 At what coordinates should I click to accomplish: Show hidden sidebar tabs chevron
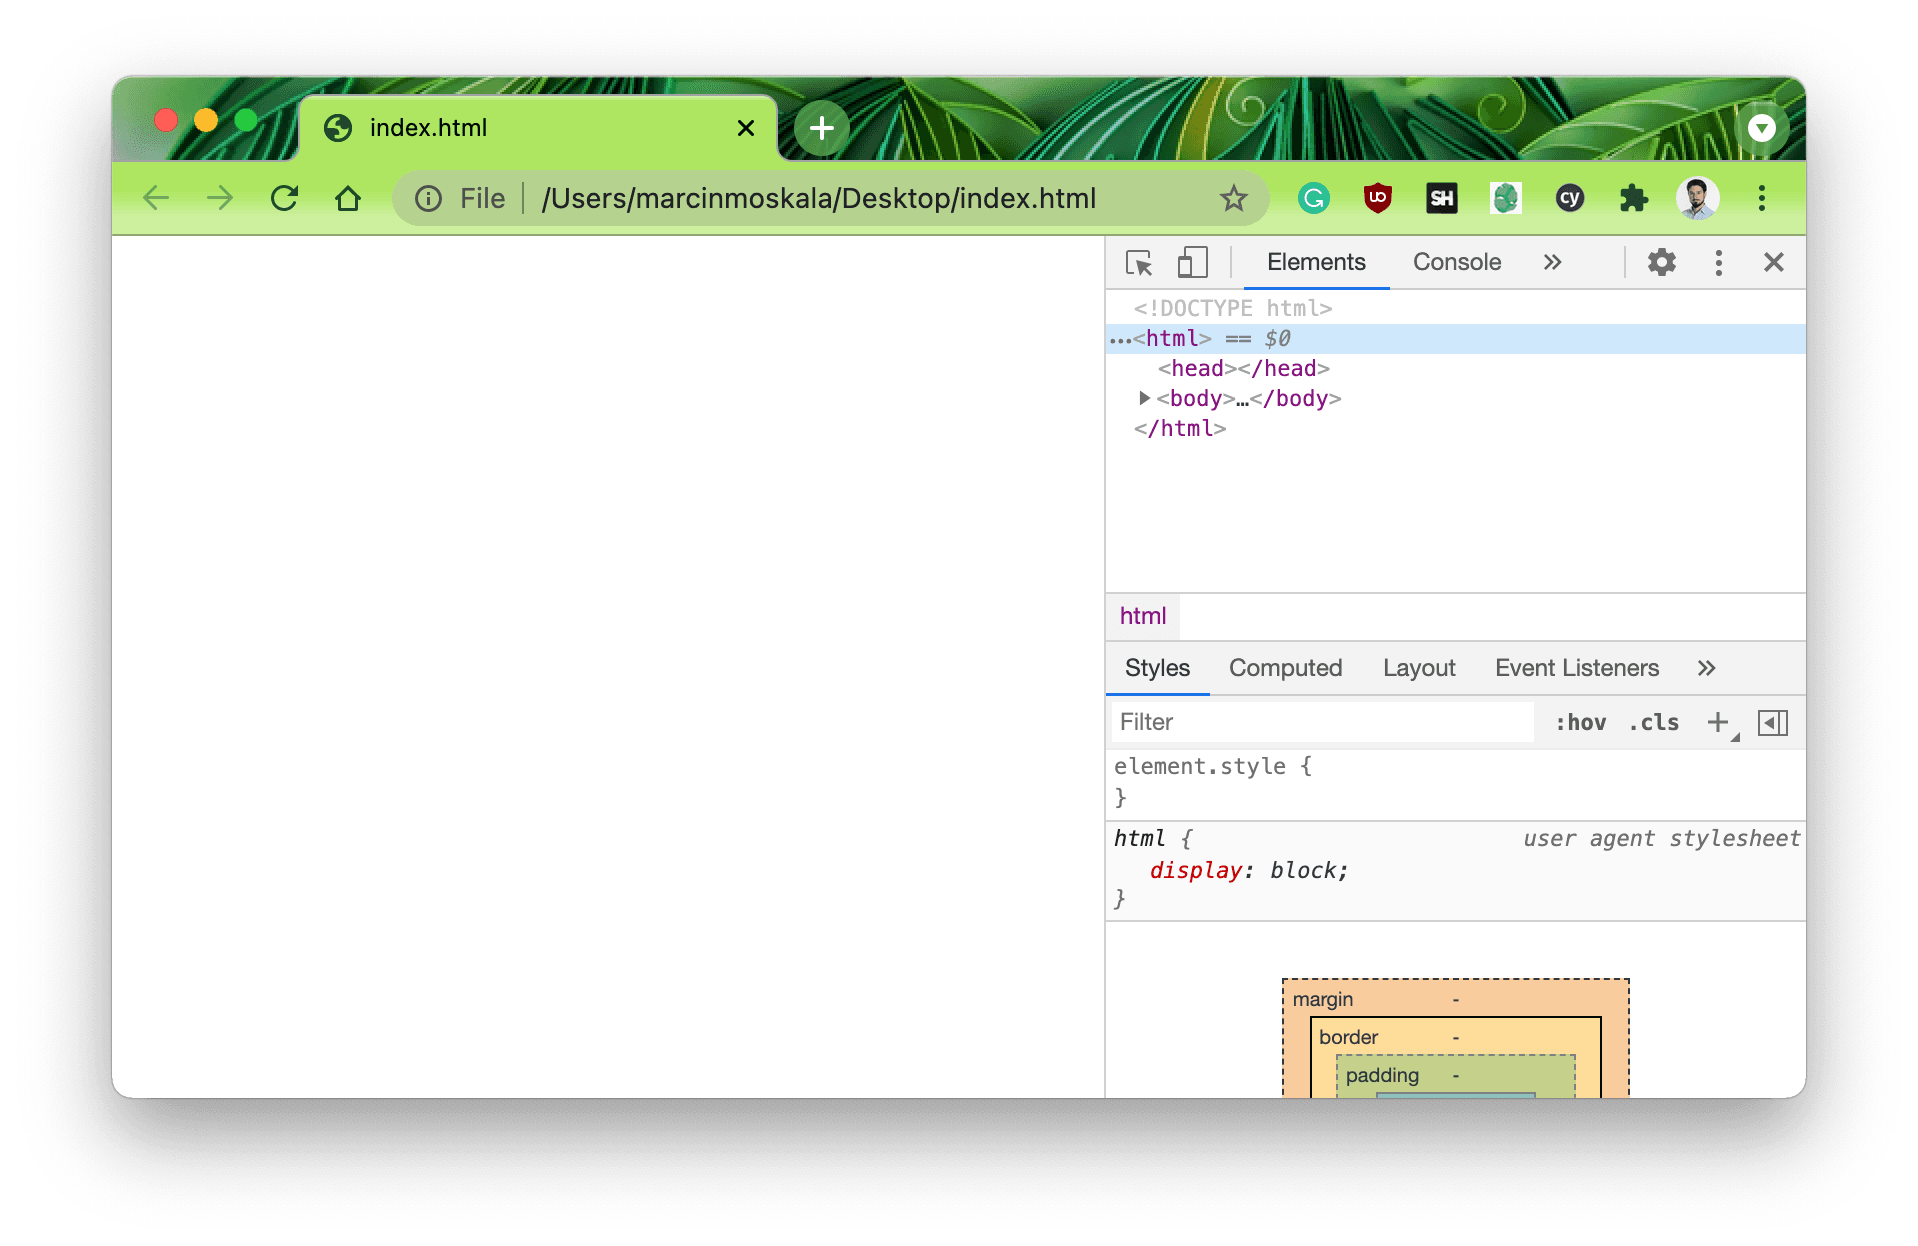1706,668
